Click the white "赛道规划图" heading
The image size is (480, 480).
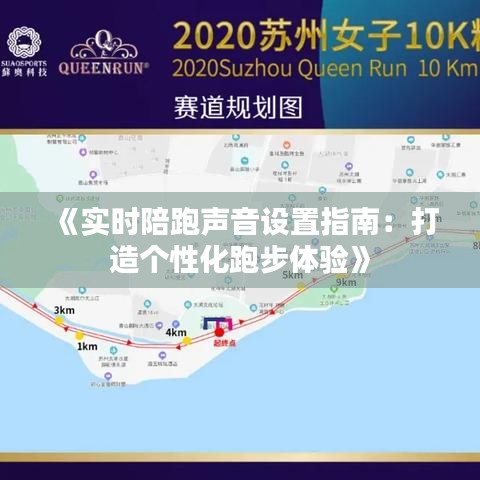coord(238,108)
